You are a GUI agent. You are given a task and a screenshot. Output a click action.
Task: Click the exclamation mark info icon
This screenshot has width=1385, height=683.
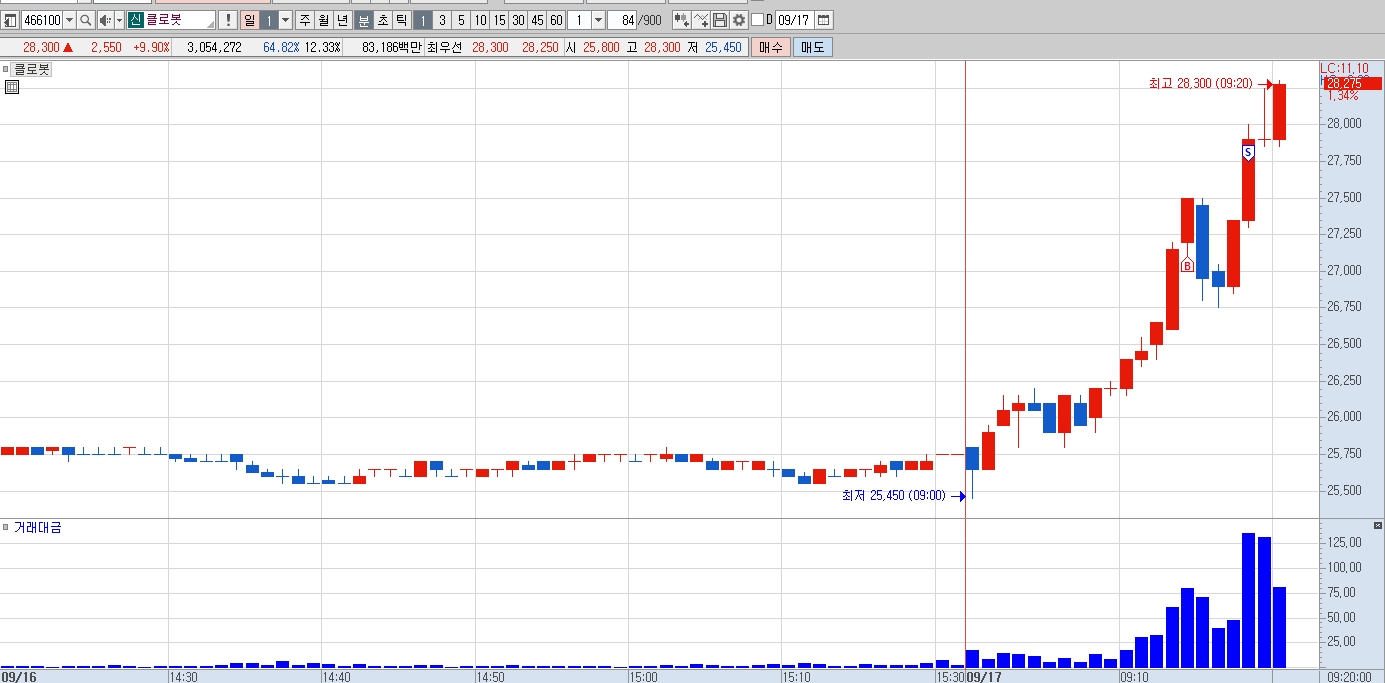228,20
